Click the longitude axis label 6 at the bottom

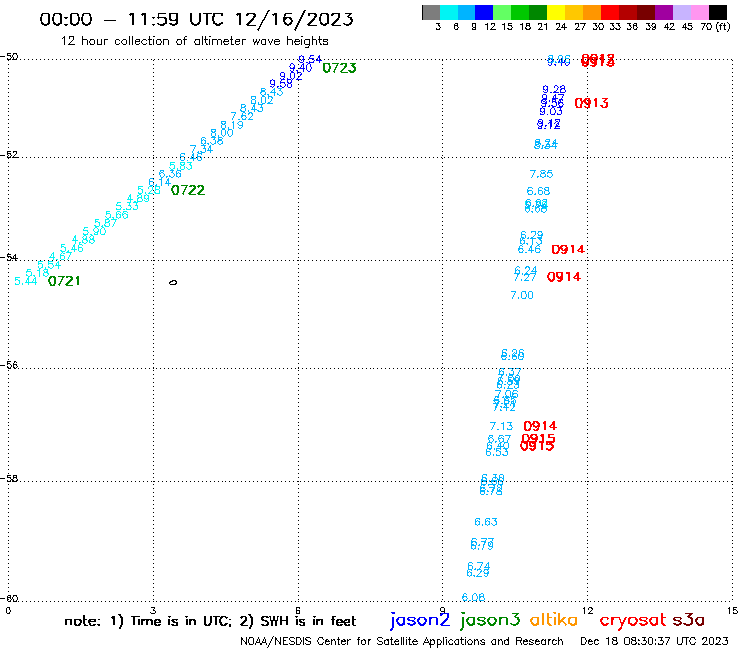[x=298, y=610]
